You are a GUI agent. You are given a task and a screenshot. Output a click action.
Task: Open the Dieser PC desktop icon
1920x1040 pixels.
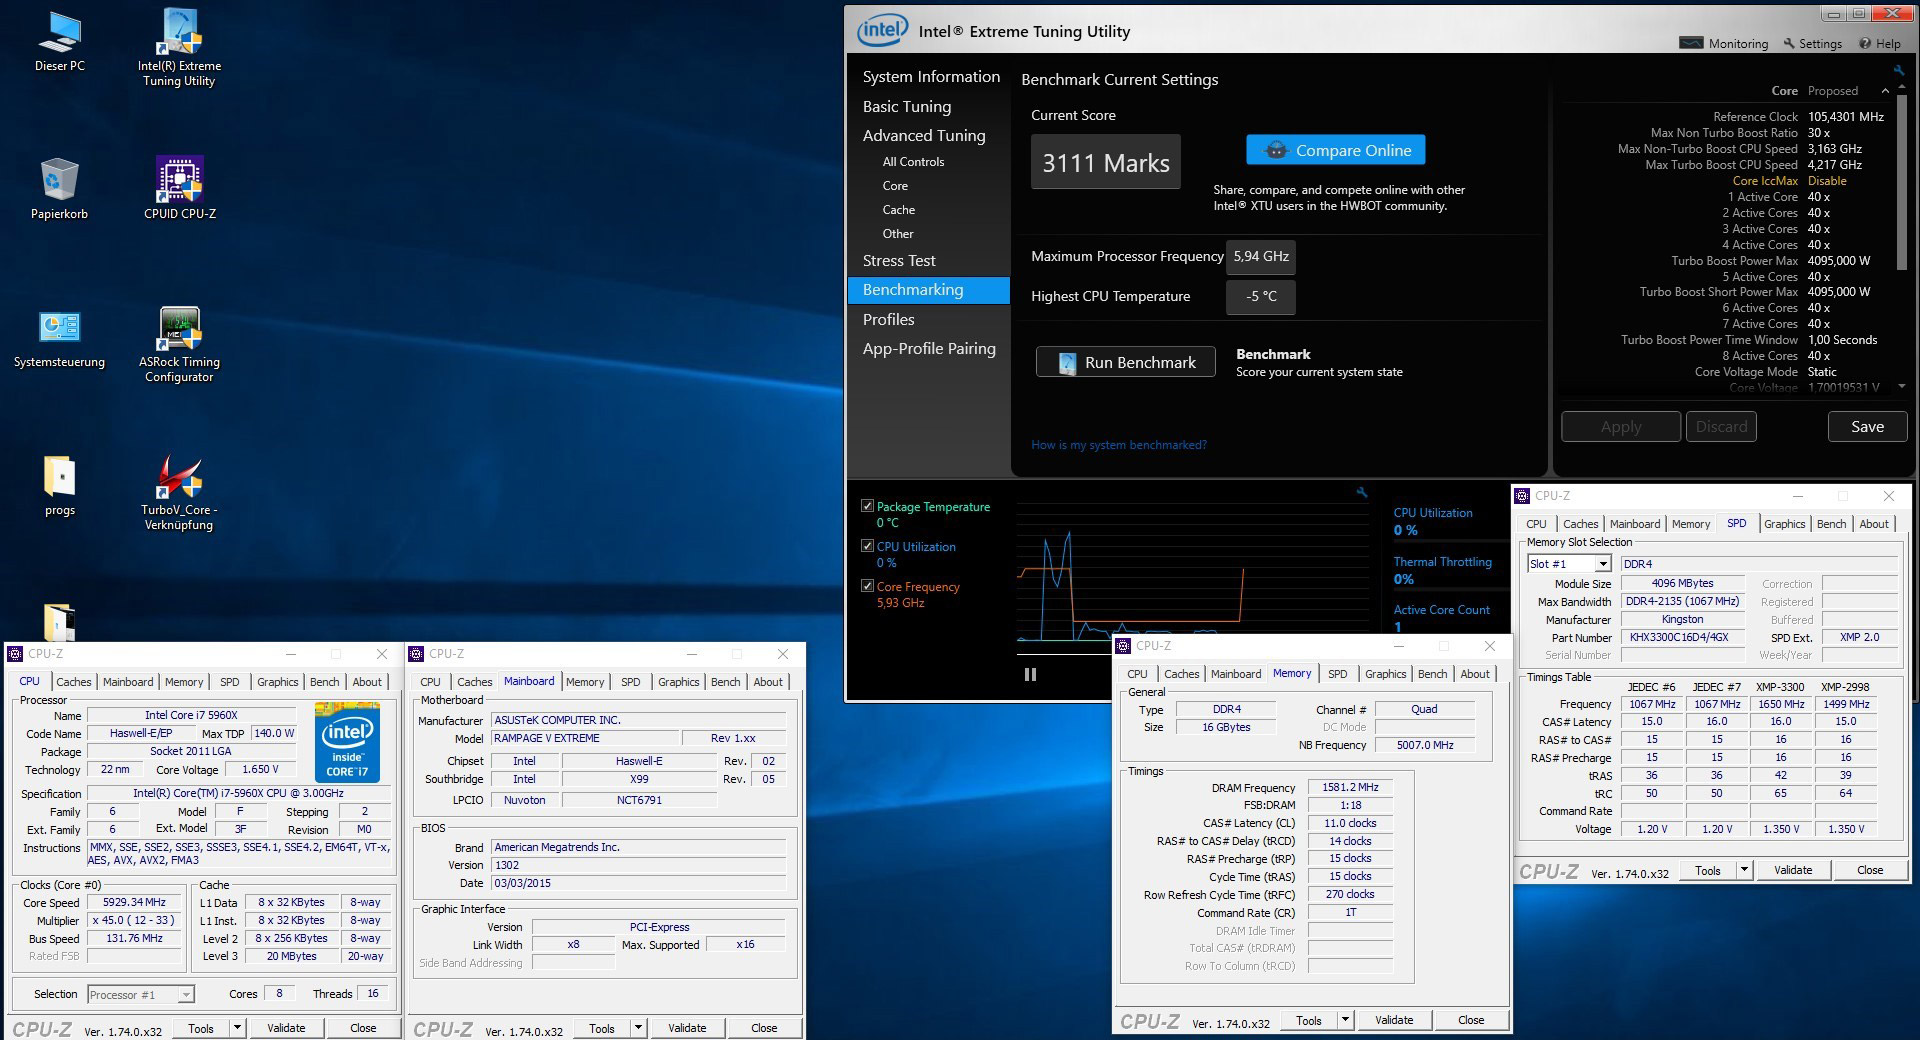click(x=60, y=34)
